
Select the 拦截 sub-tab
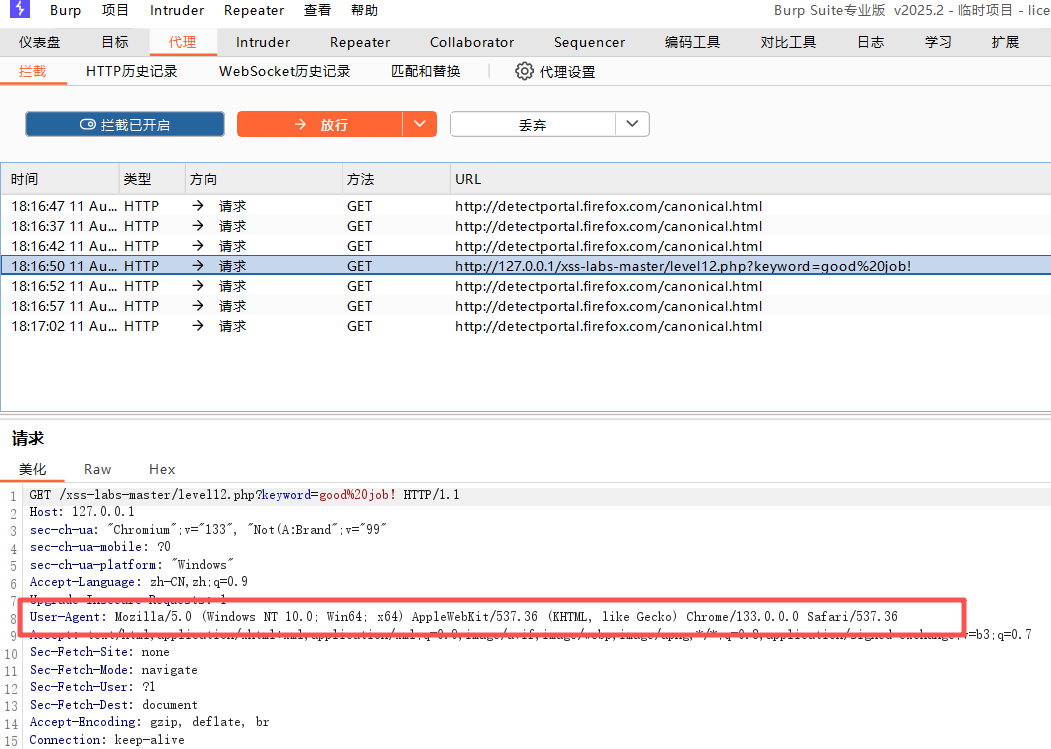click(x=33, y=71)
